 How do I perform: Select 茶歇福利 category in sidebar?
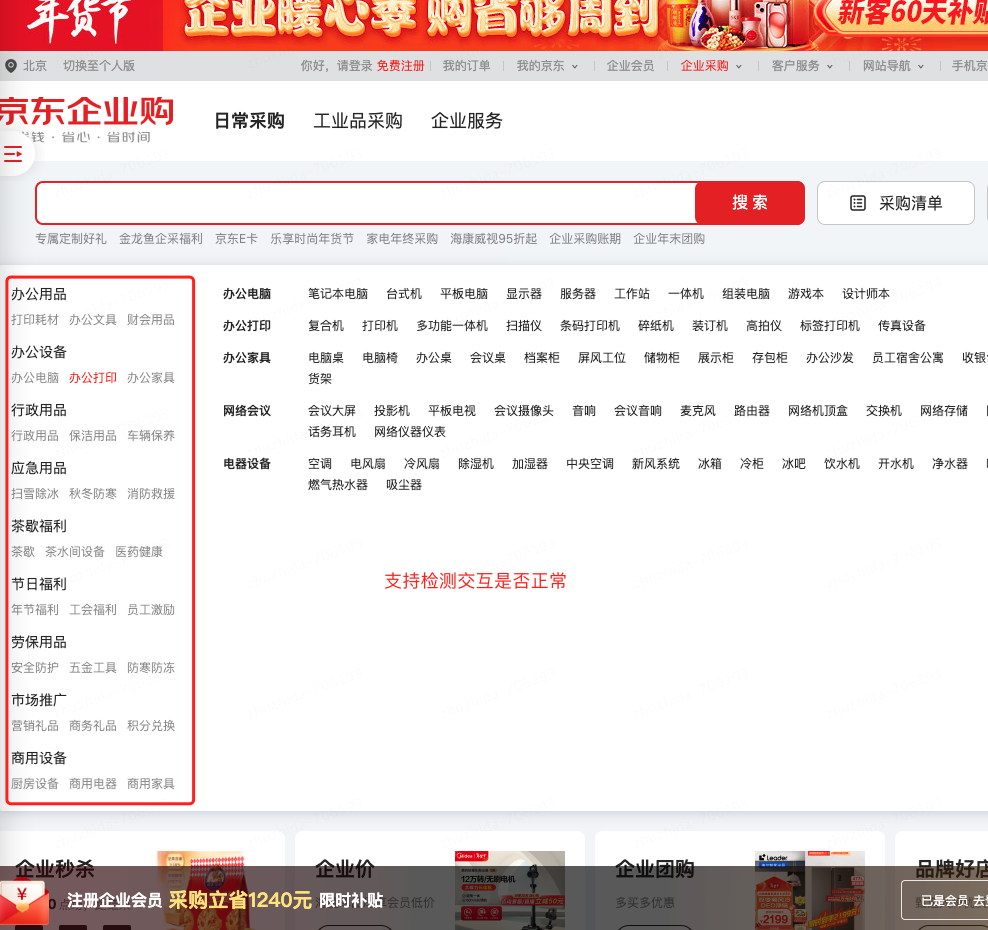pyautogui.click(x=39, y=526)
